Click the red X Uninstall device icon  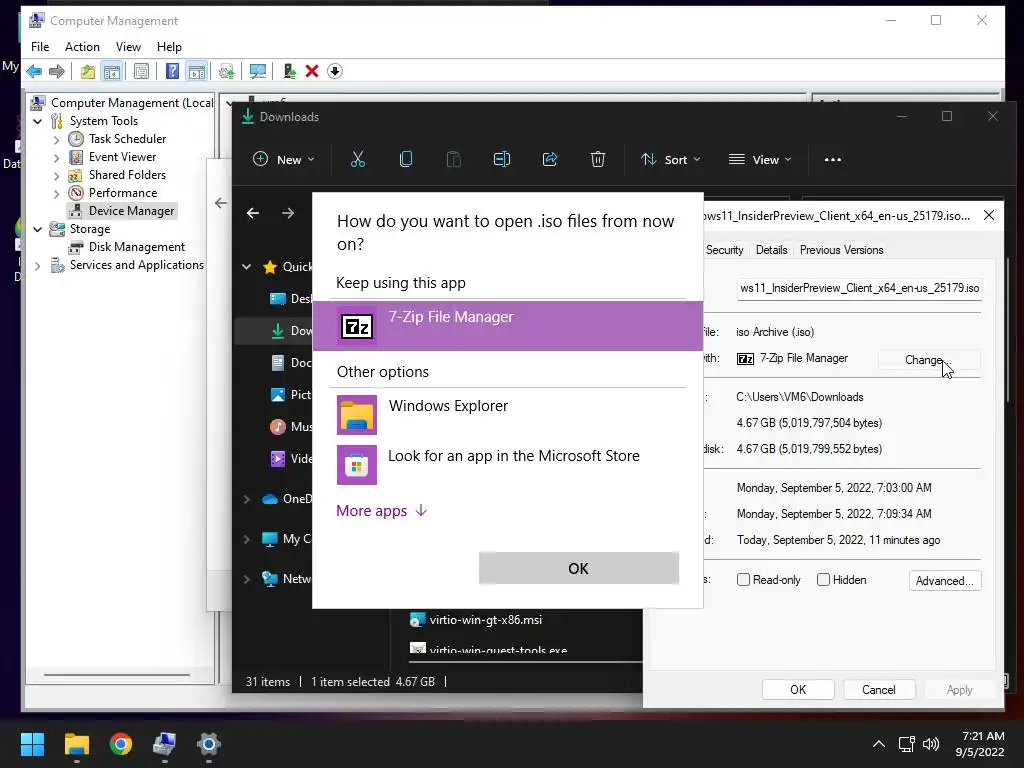click(312, 71)
